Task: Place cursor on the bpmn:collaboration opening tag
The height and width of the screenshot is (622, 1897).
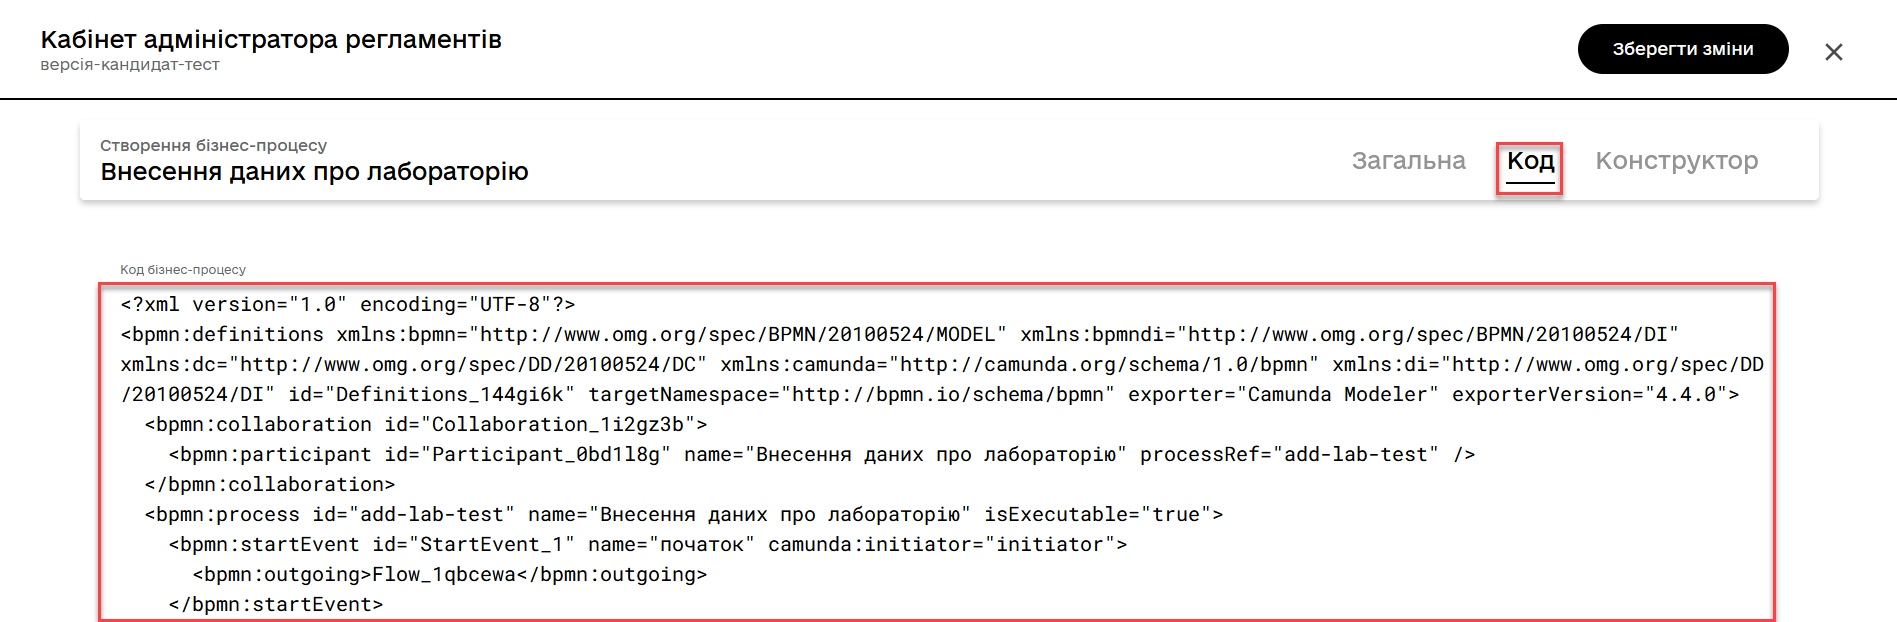Action: point(426,424)
